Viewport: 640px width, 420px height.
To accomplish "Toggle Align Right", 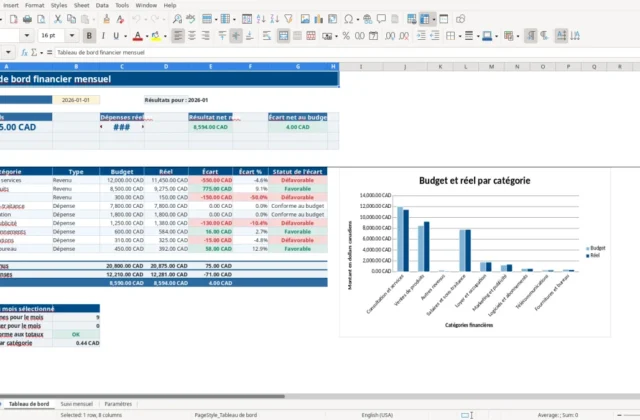I will tap(205, 36).
